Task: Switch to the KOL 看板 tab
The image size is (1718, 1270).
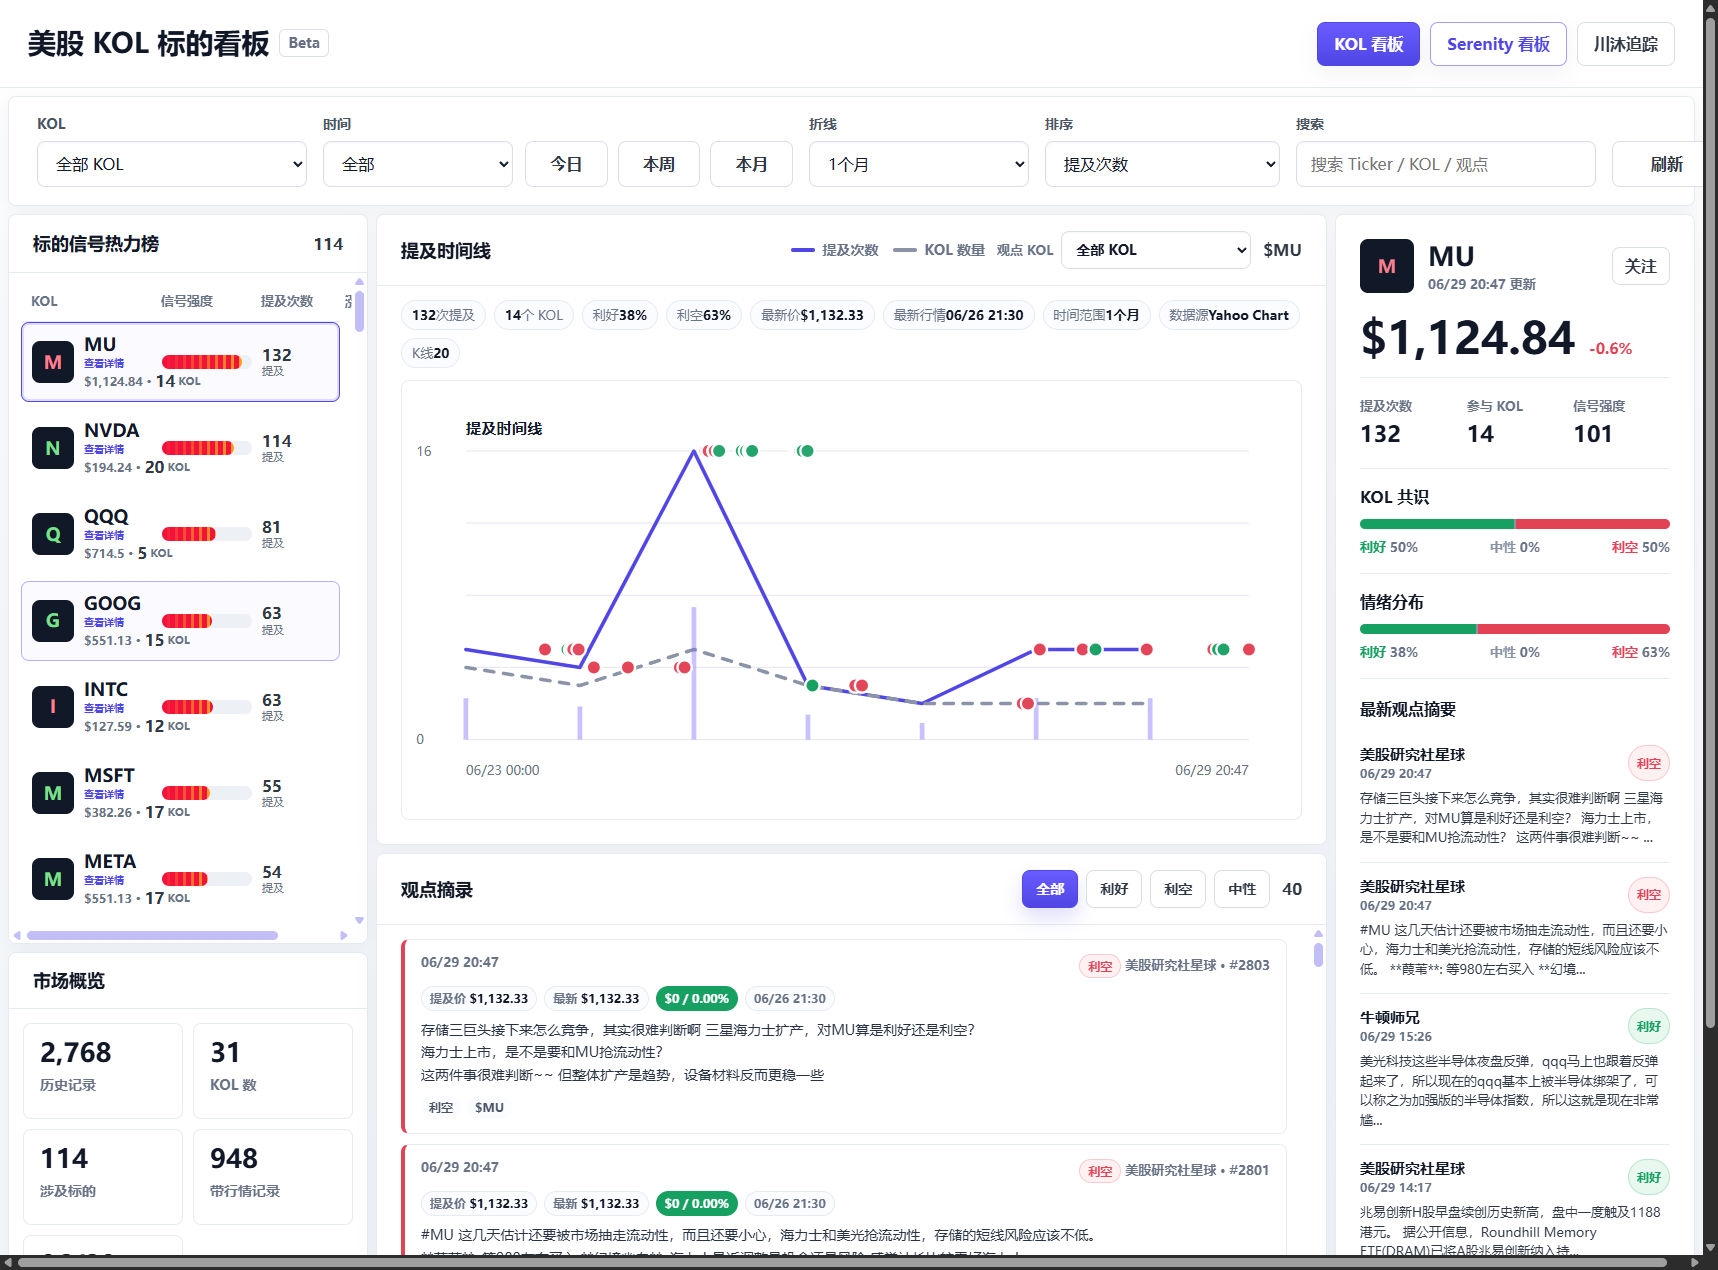Action: 1368,44
